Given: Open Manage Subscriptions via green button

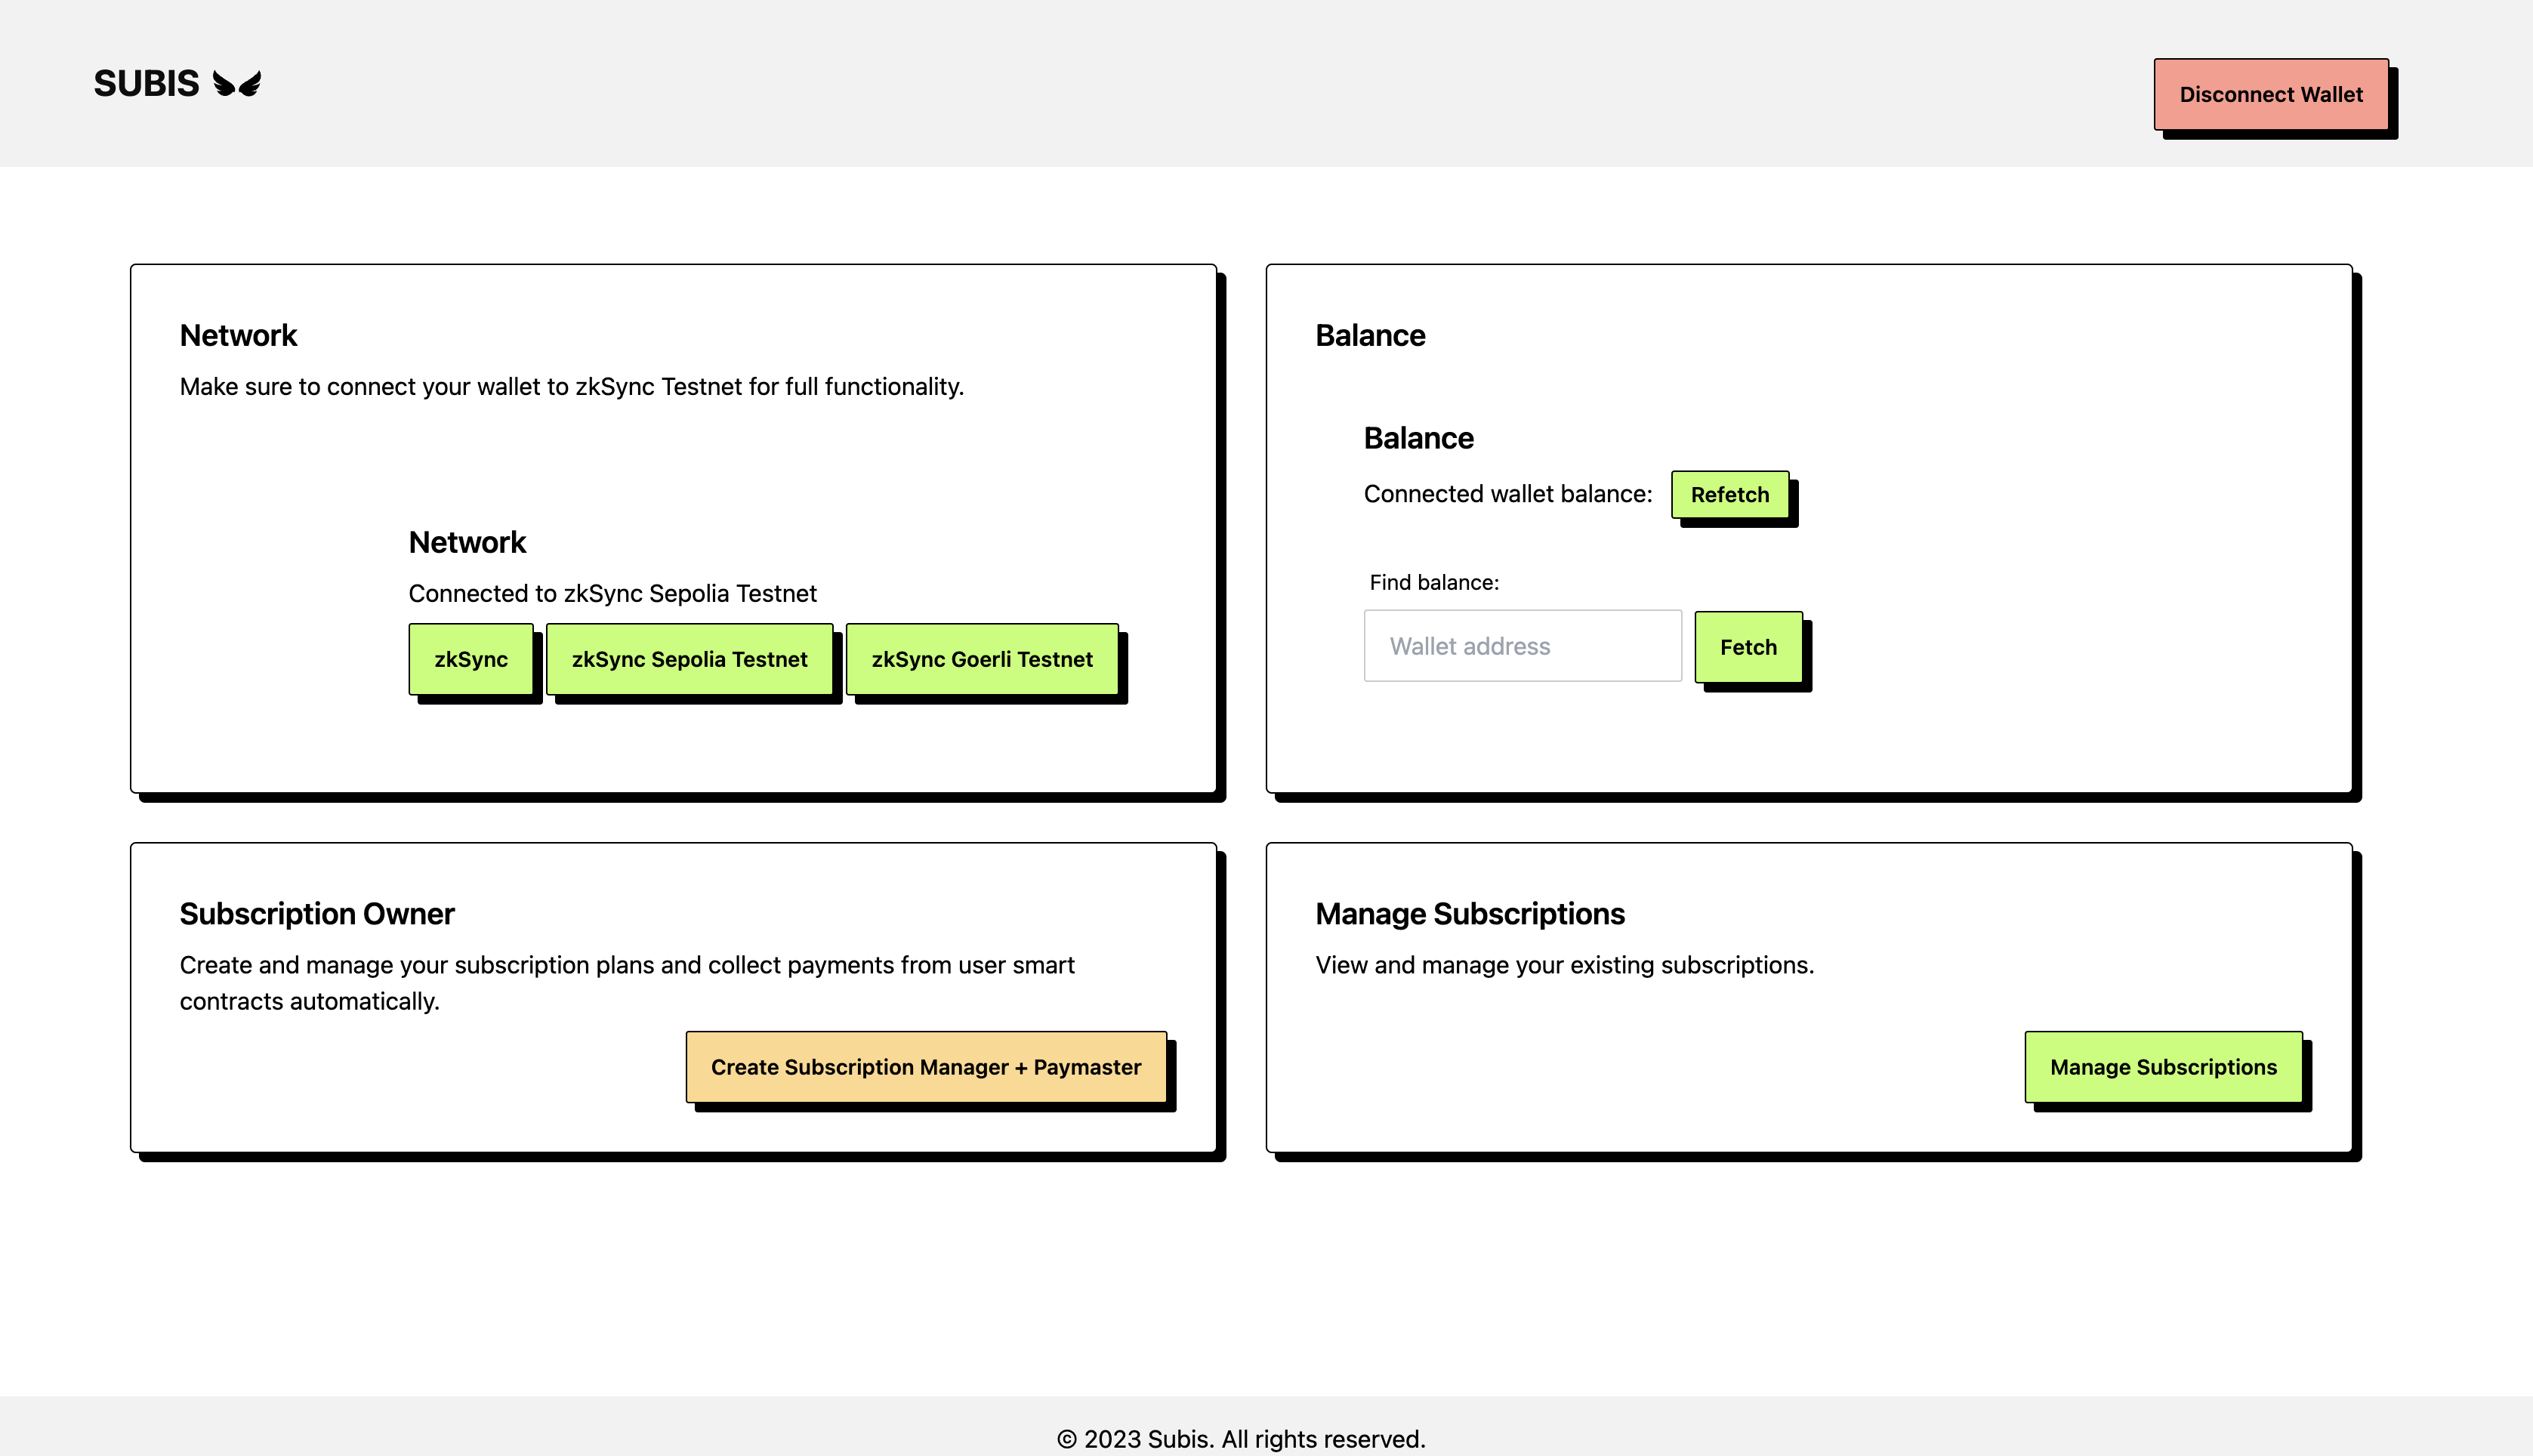Looking at the screenshot, I should tap(2163, 1067).
